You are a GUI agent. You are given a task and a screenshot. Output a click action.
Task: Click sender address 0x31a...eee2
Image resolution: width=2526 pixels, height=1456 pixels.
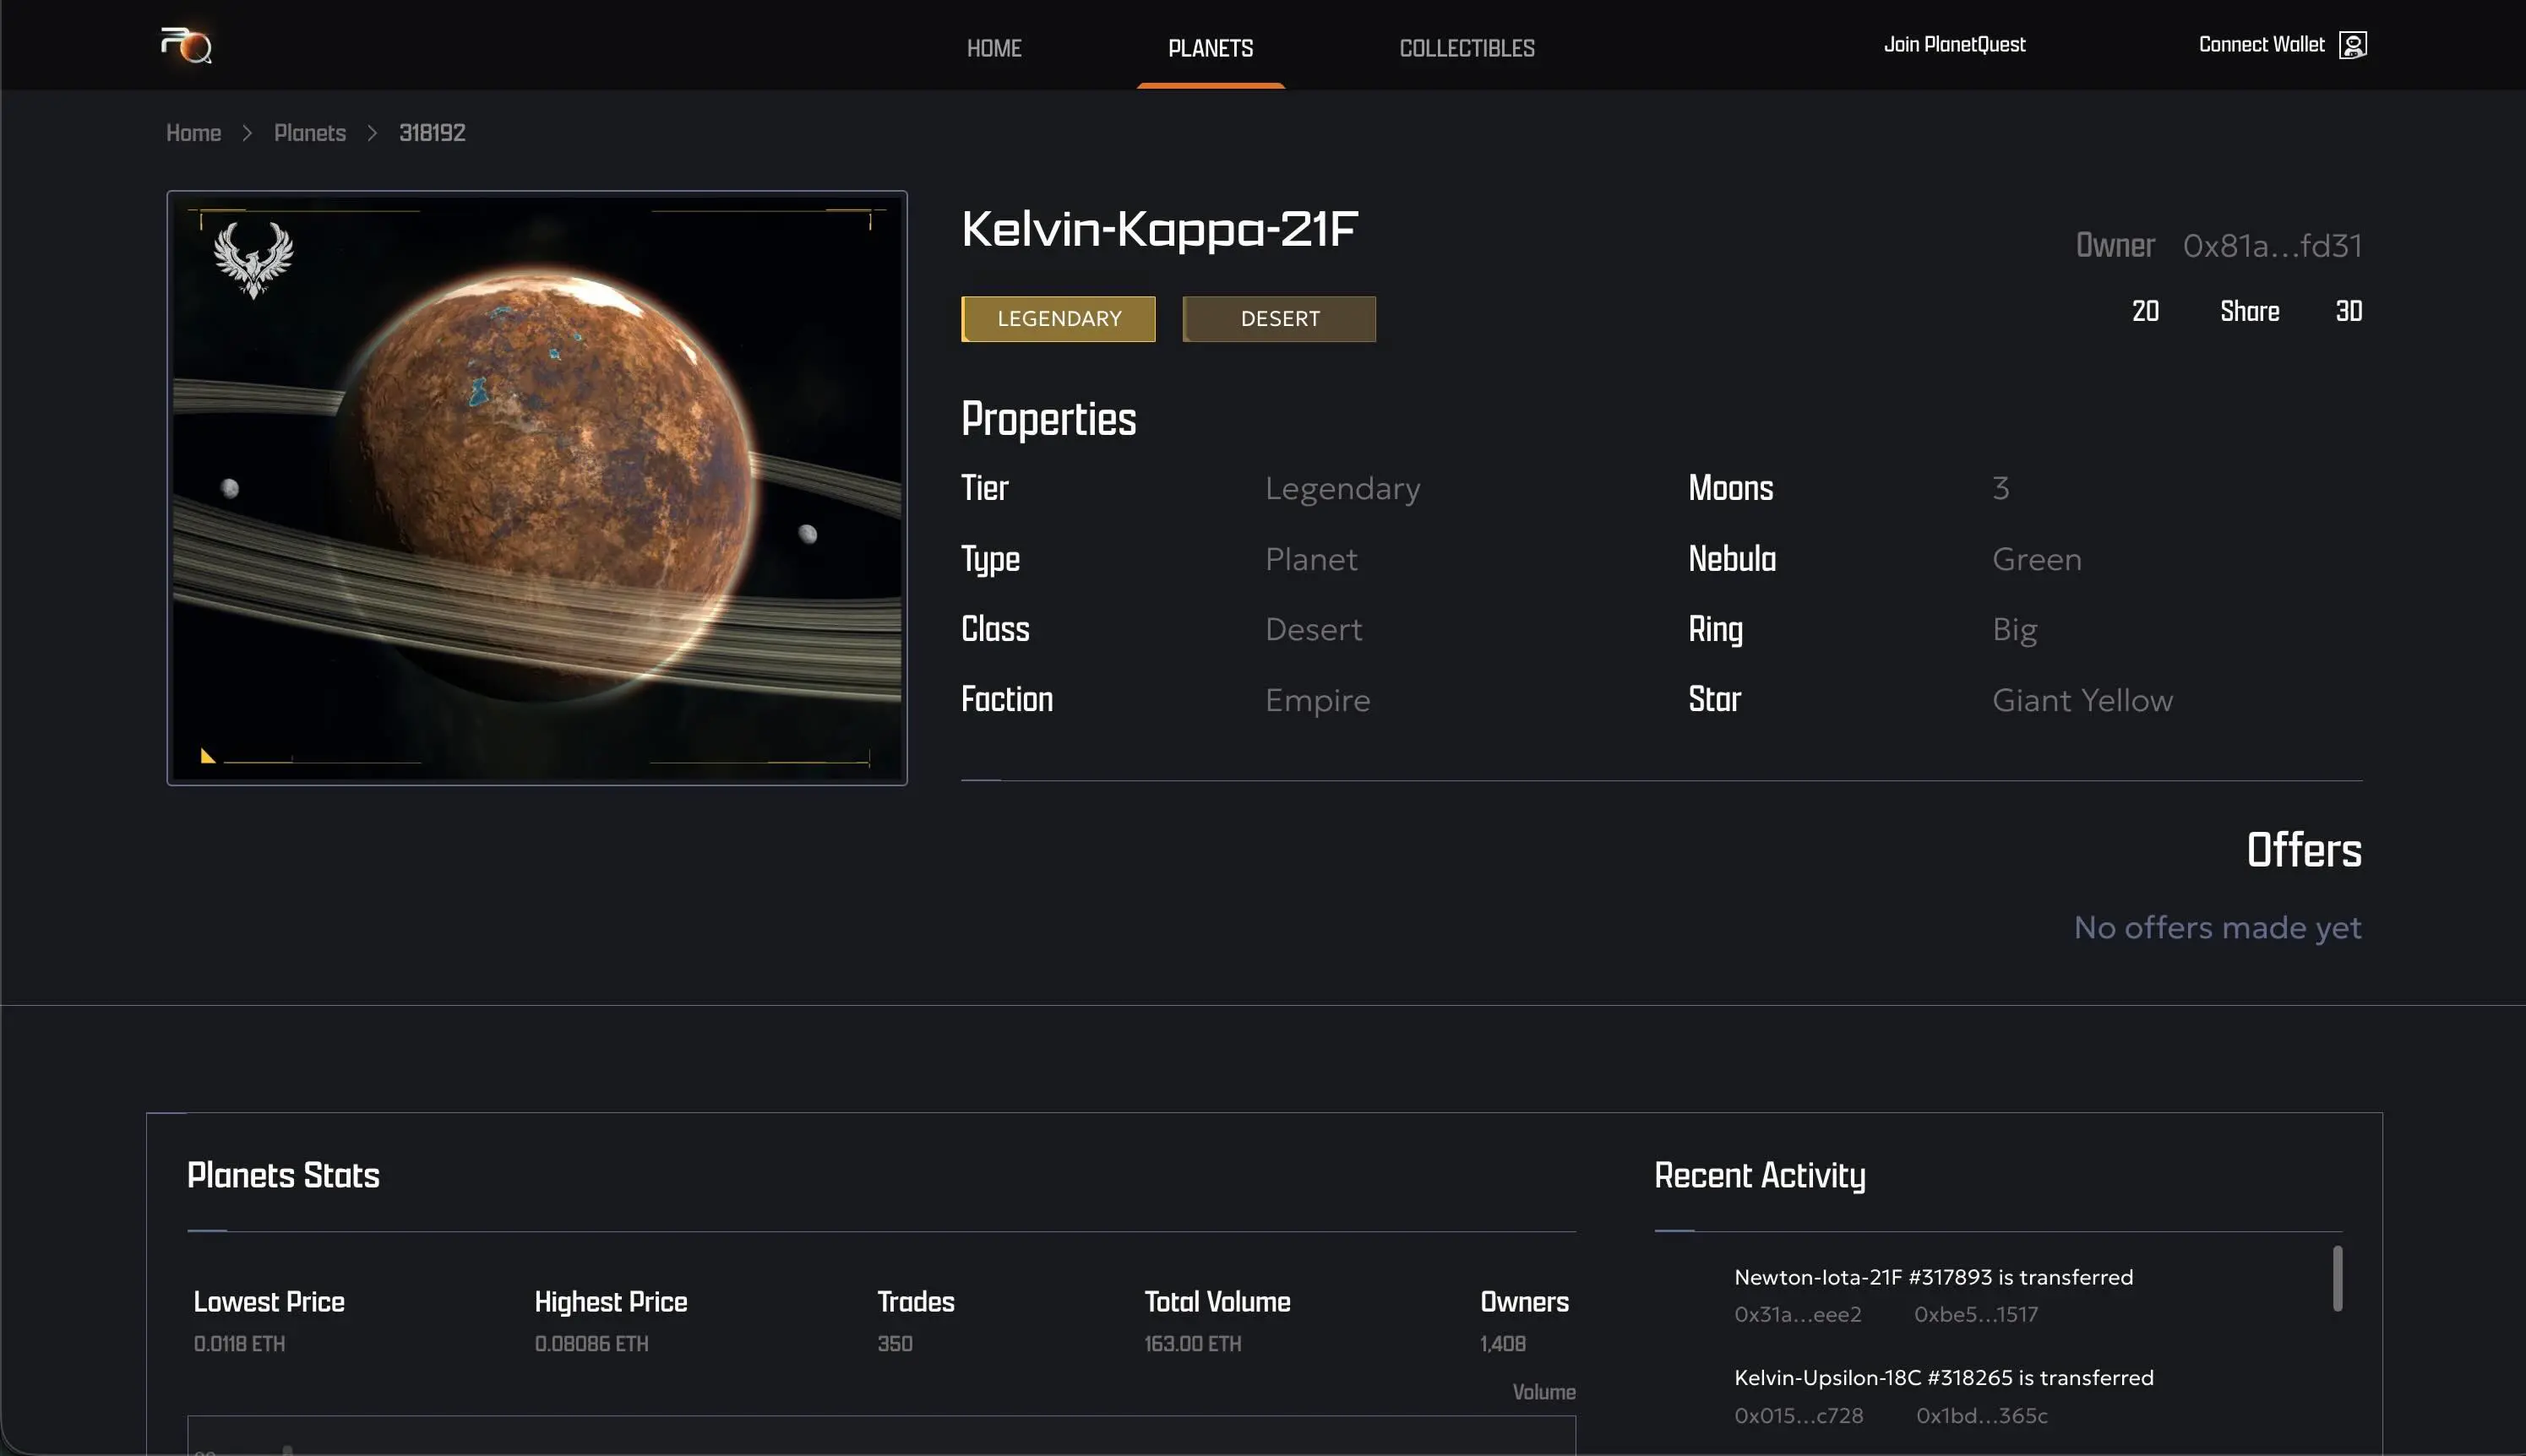tap(1797, 1315)
